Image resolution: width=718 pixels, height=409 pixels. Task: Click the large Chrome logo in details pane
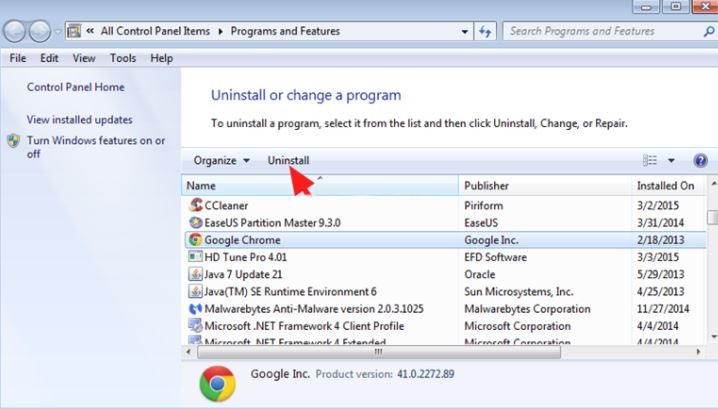point(218,384)
